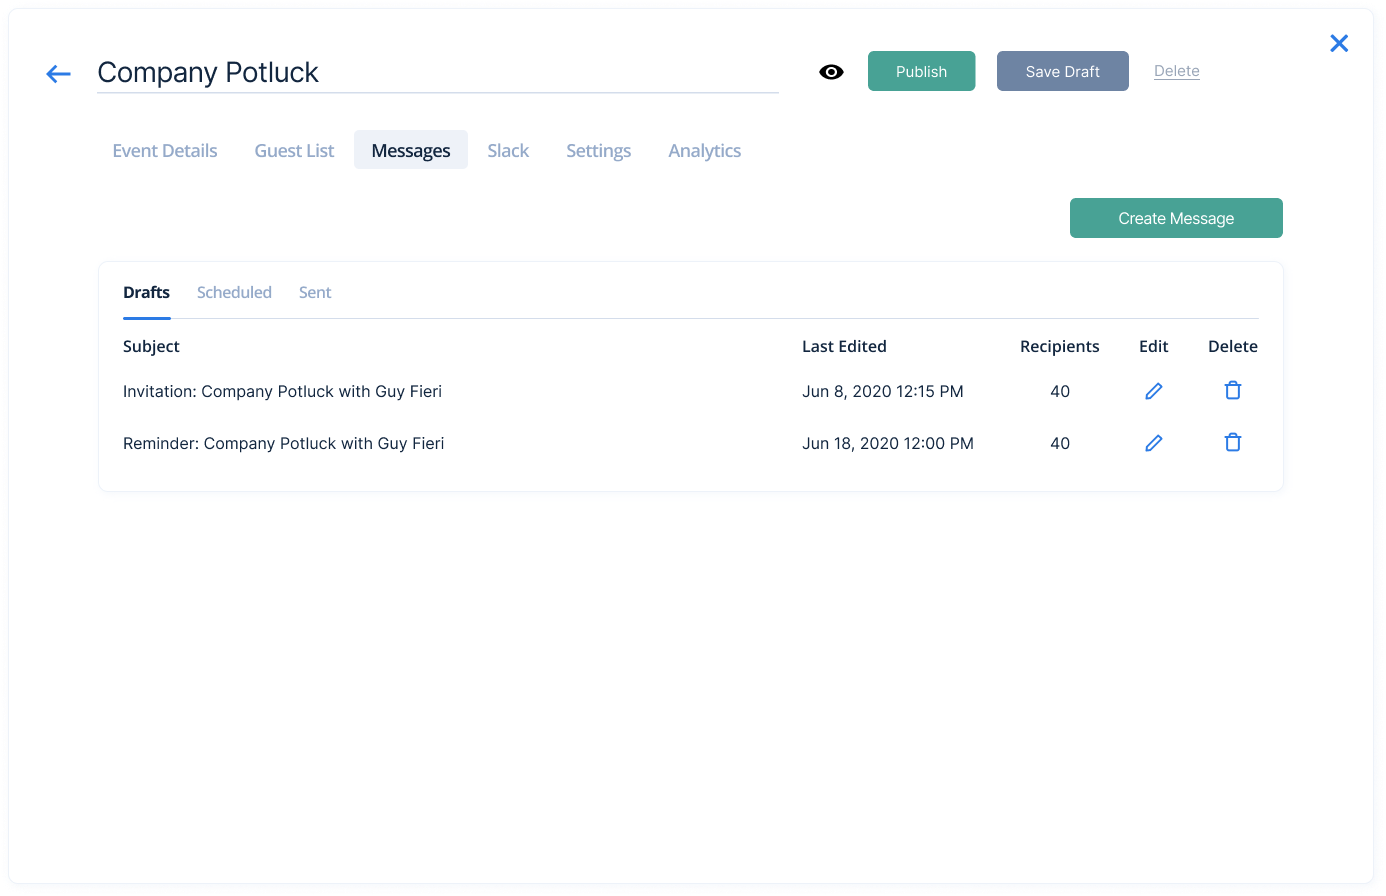Save the event as draft
Screen dimensions: 1386x896
coord(1062,71)
